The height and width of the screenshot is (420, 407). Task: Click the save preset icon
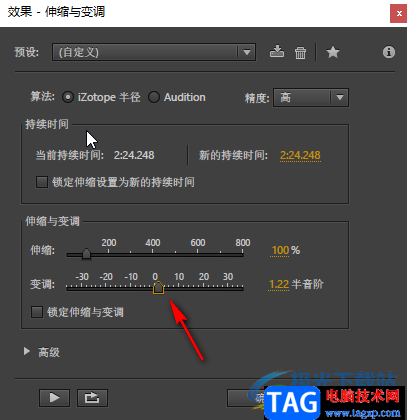[x=277, y=52]
